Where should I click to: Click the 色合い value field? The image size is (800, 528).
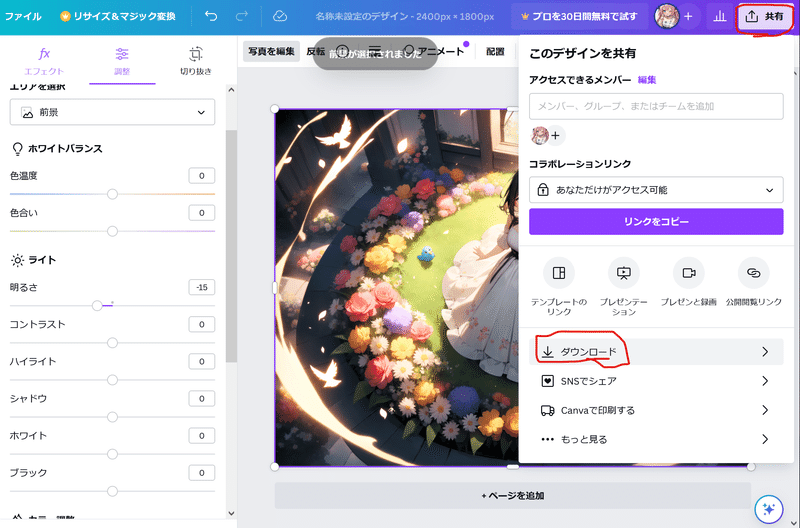coord(202,213)
